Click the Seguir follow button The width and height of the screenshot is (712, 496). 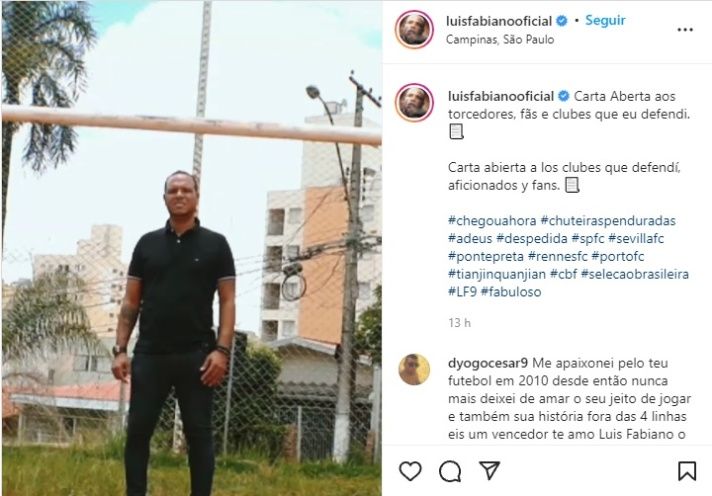pos(605,20)
